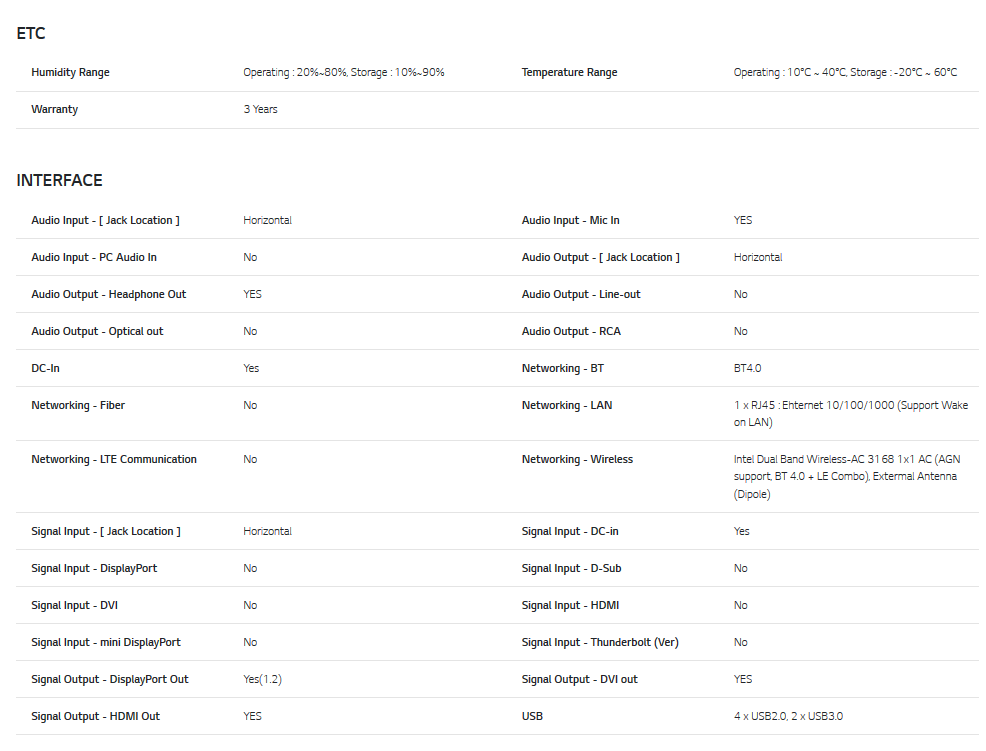Click the Networking - BT label

click(562, 368)
